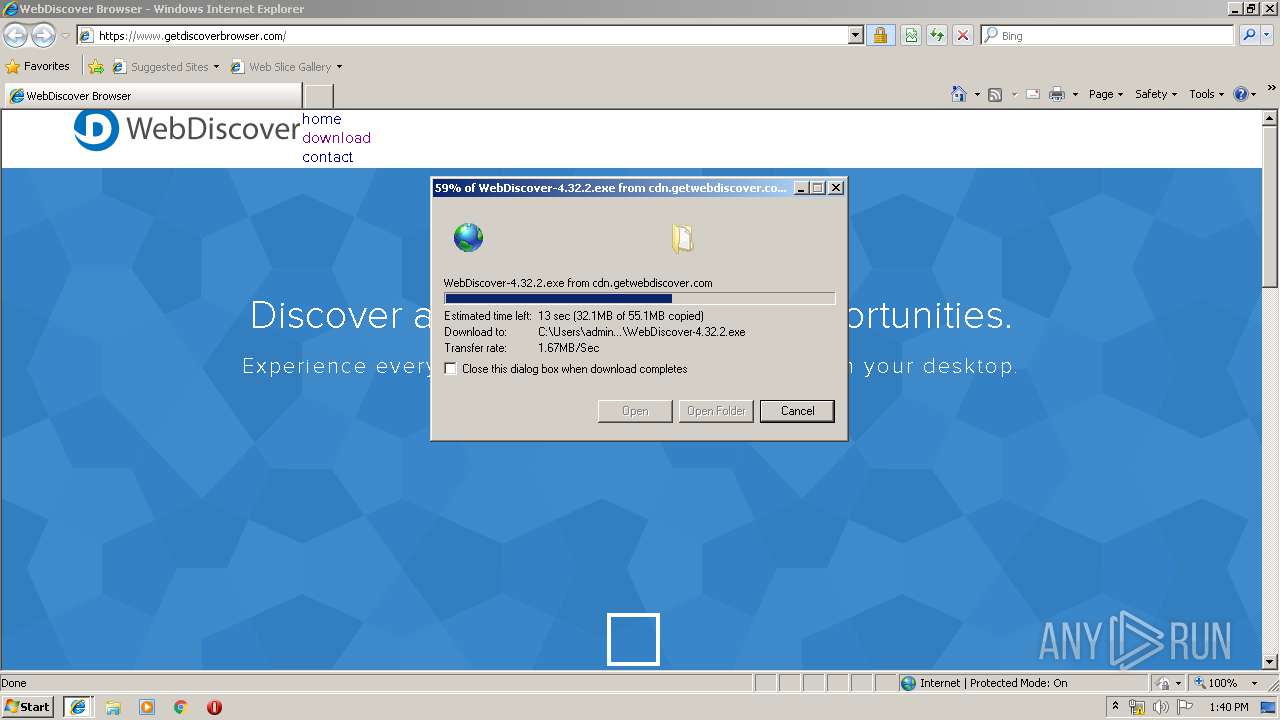This screenshot has width=1280, height=720.
Task: Click the white square scroll indicator
Action: tap(633, 639)
